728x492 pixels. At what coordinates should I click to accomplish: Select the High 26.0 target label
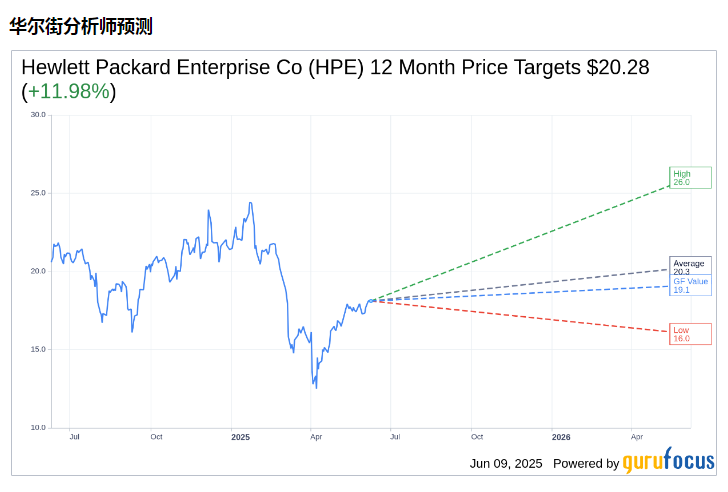[x=690, y=178]
